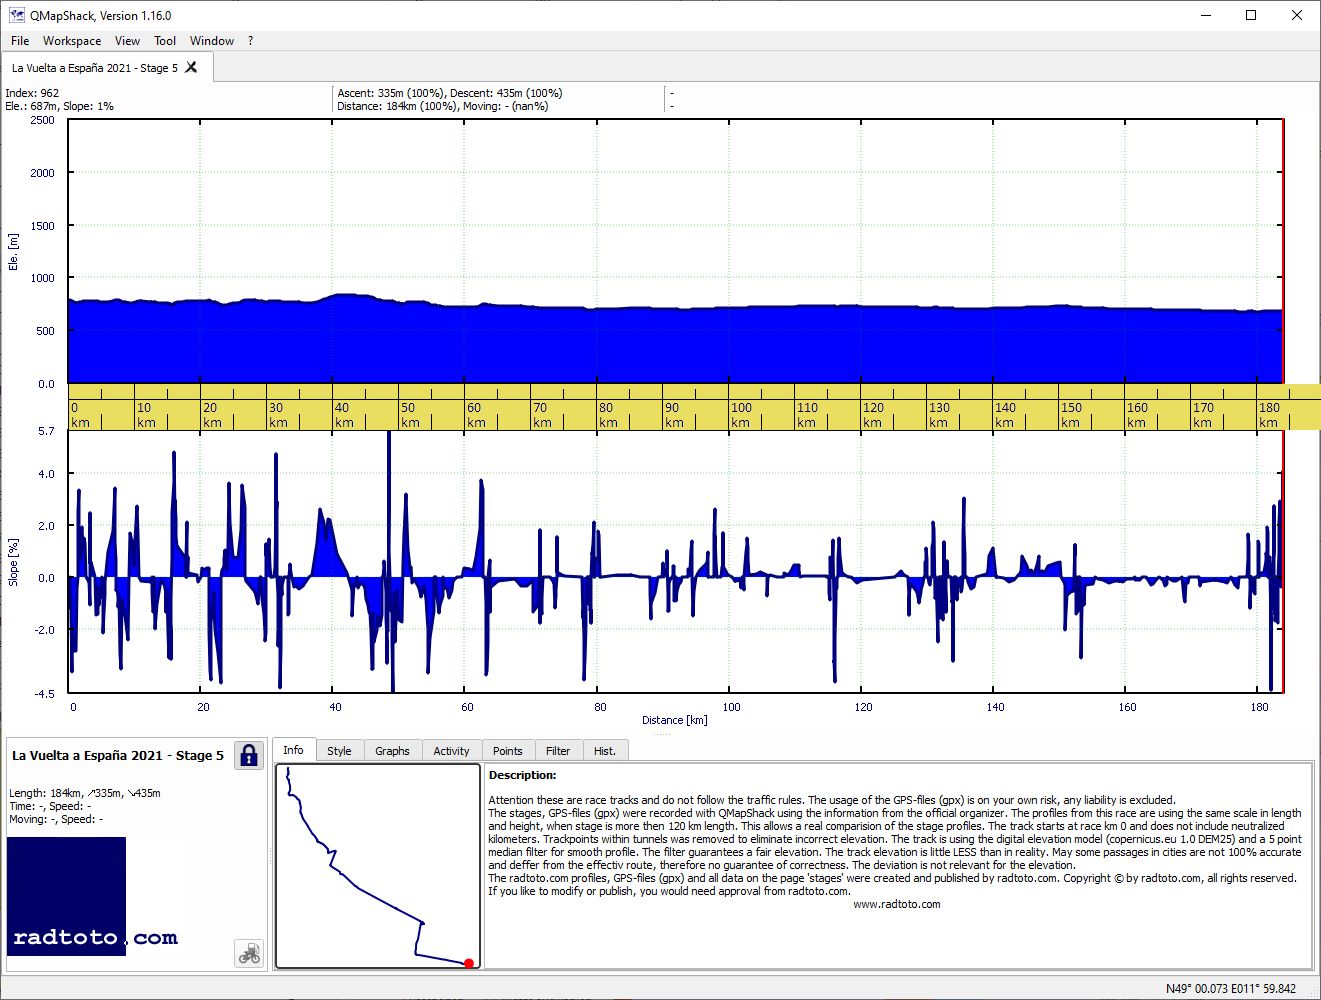Switch to the Filter tab
Screen dimensions: 1321x1000
558,751
